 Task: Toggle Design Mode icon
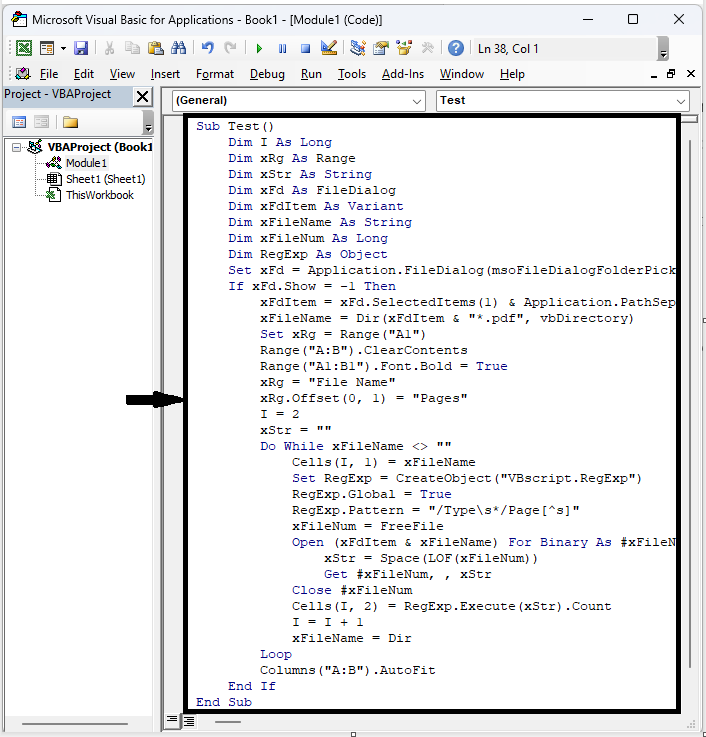[328, 48]
